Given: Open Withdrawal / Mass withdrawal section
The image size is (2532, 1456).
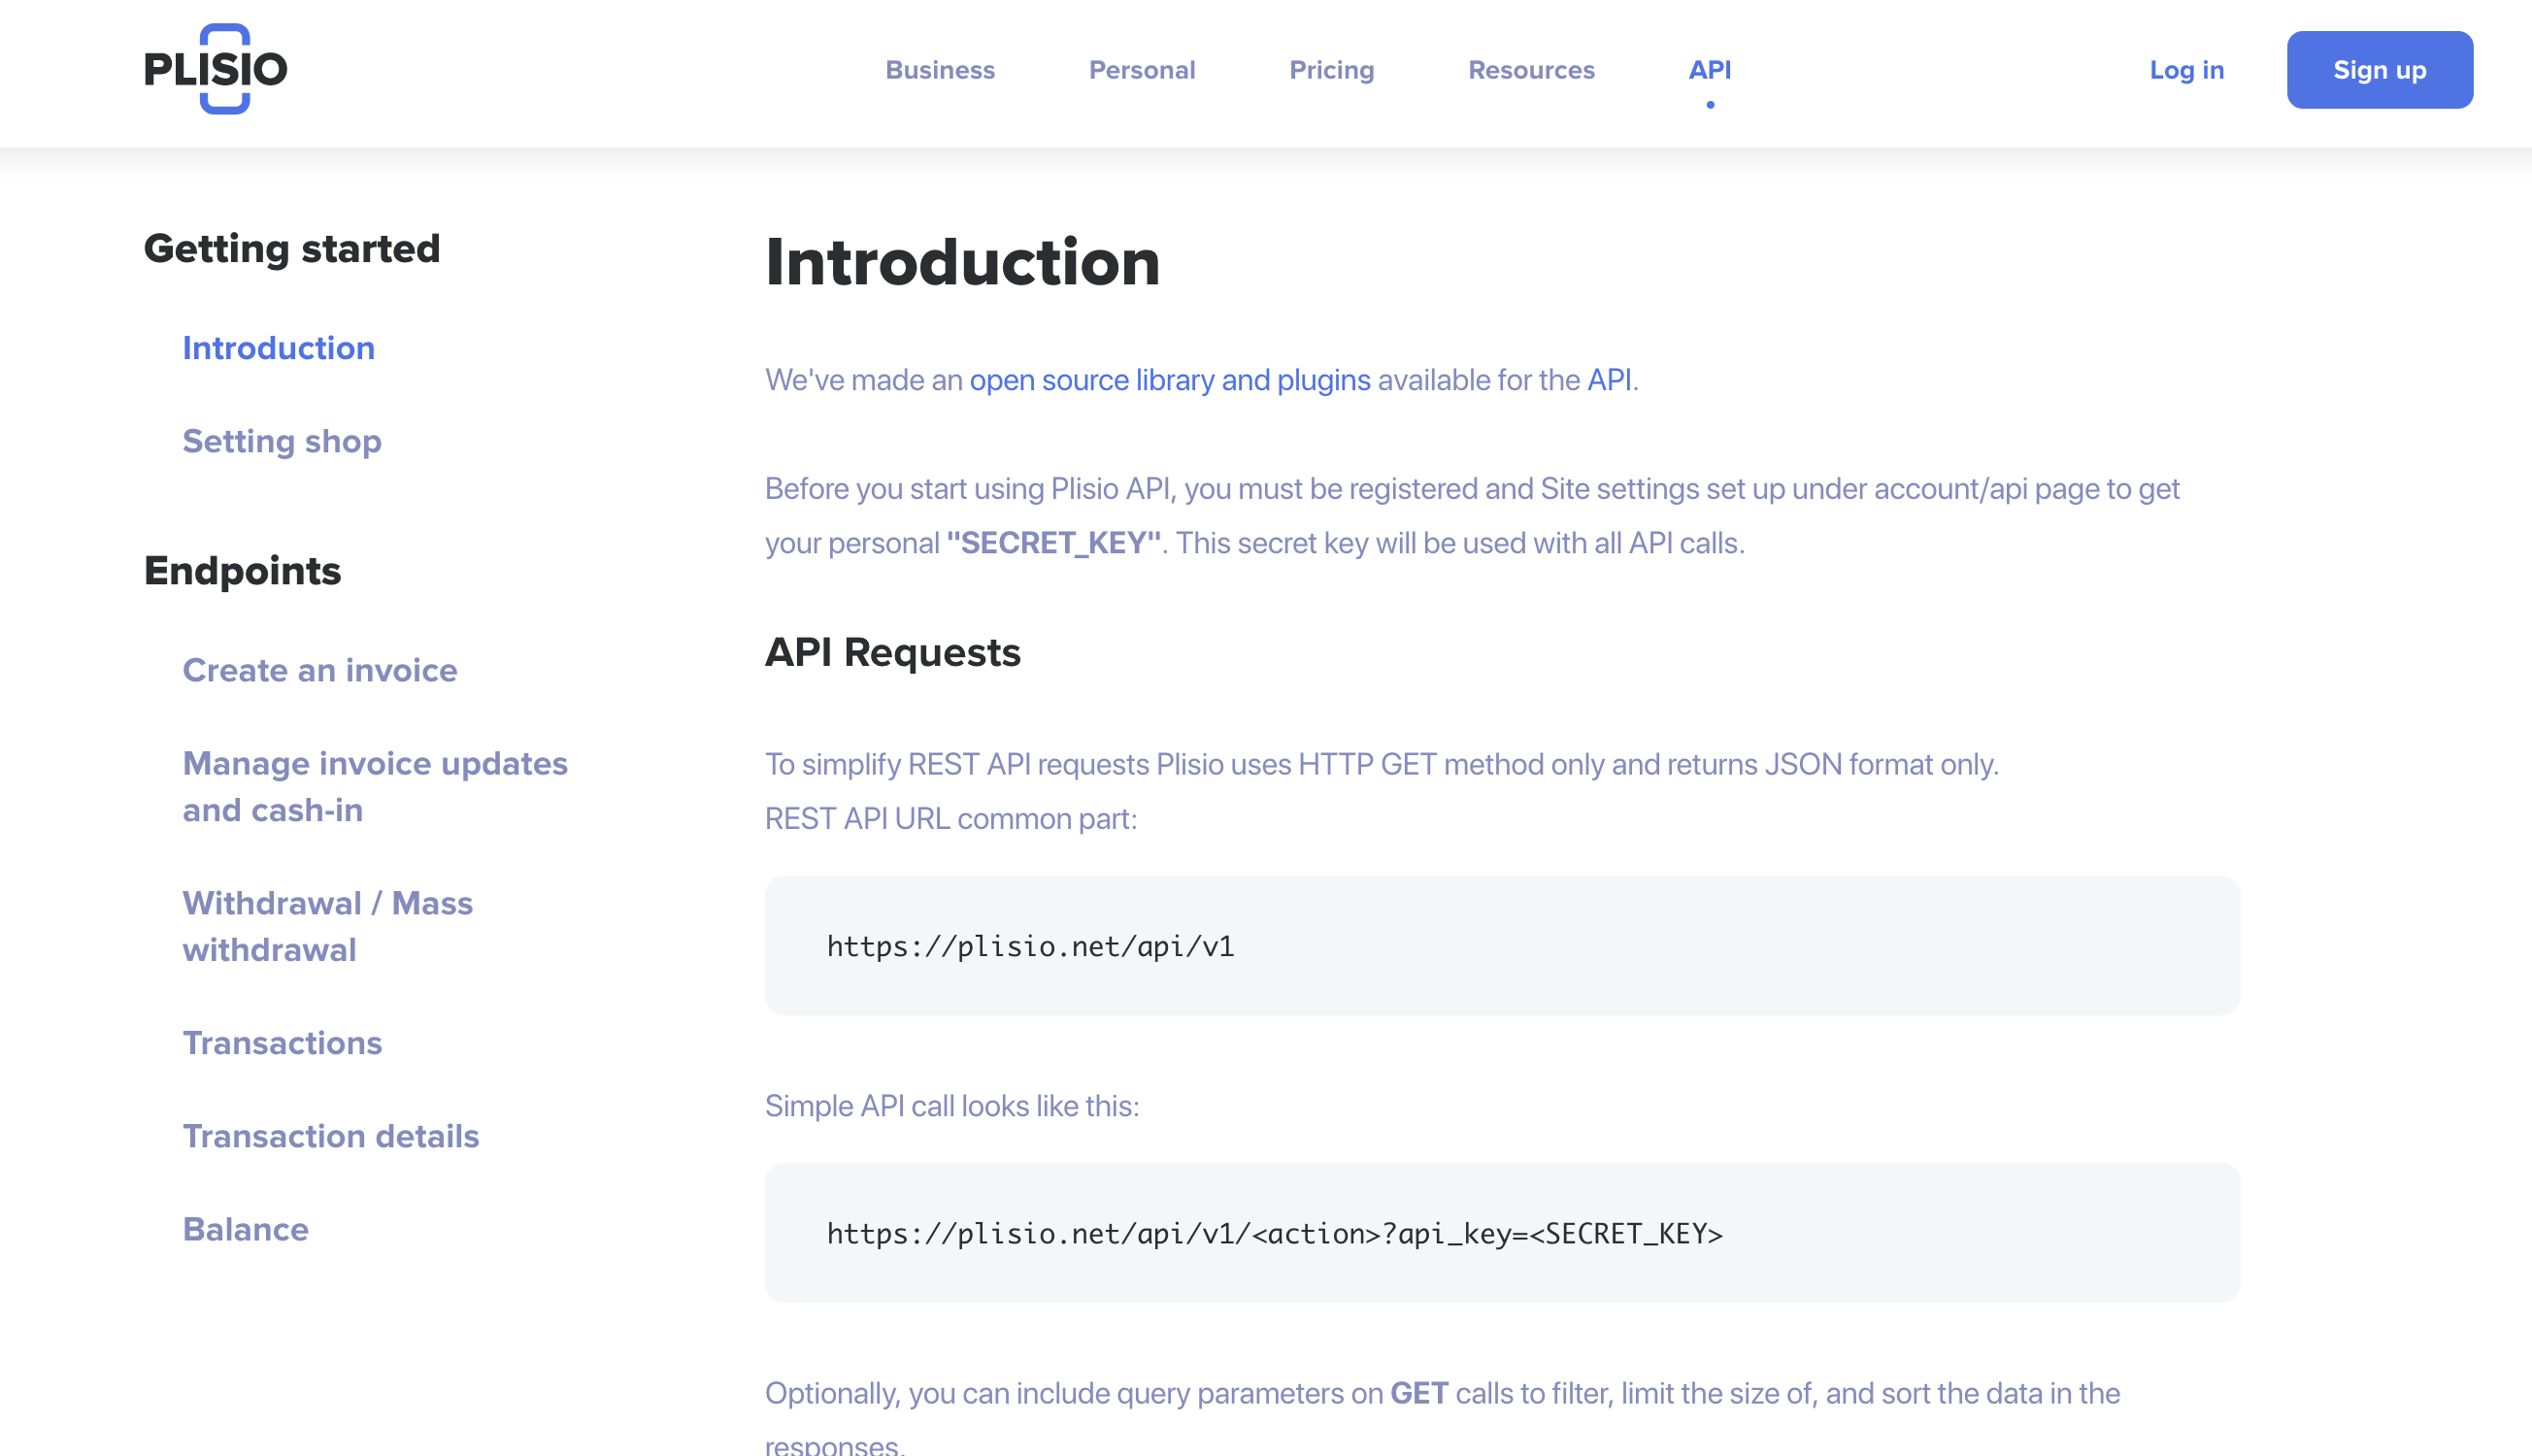Looking at the screenshot, I should (328, 926).
